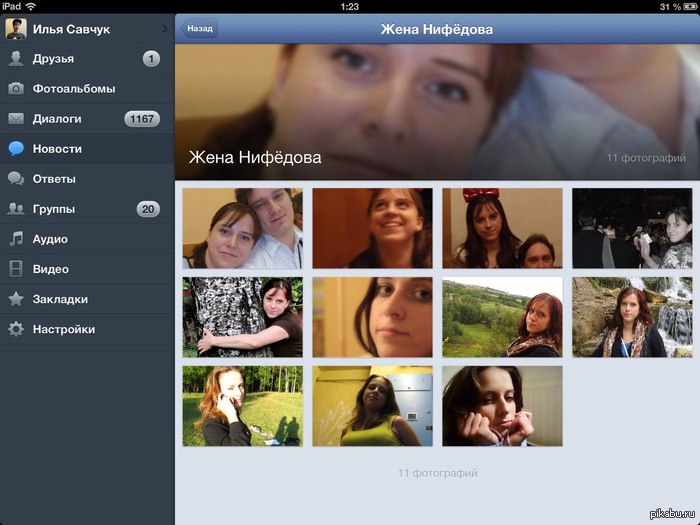This screenshot has width=700, height=525.
Task: Open photo of woman hugging birch tree
Action: [242, 317]
